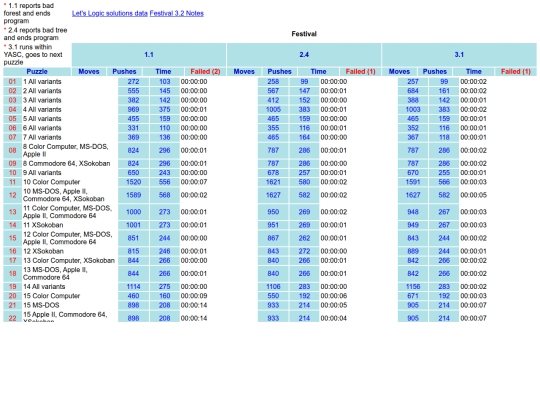Click time 00:00:05 in row 21
This screenshot has width=540, height=405.
point(334,305)
